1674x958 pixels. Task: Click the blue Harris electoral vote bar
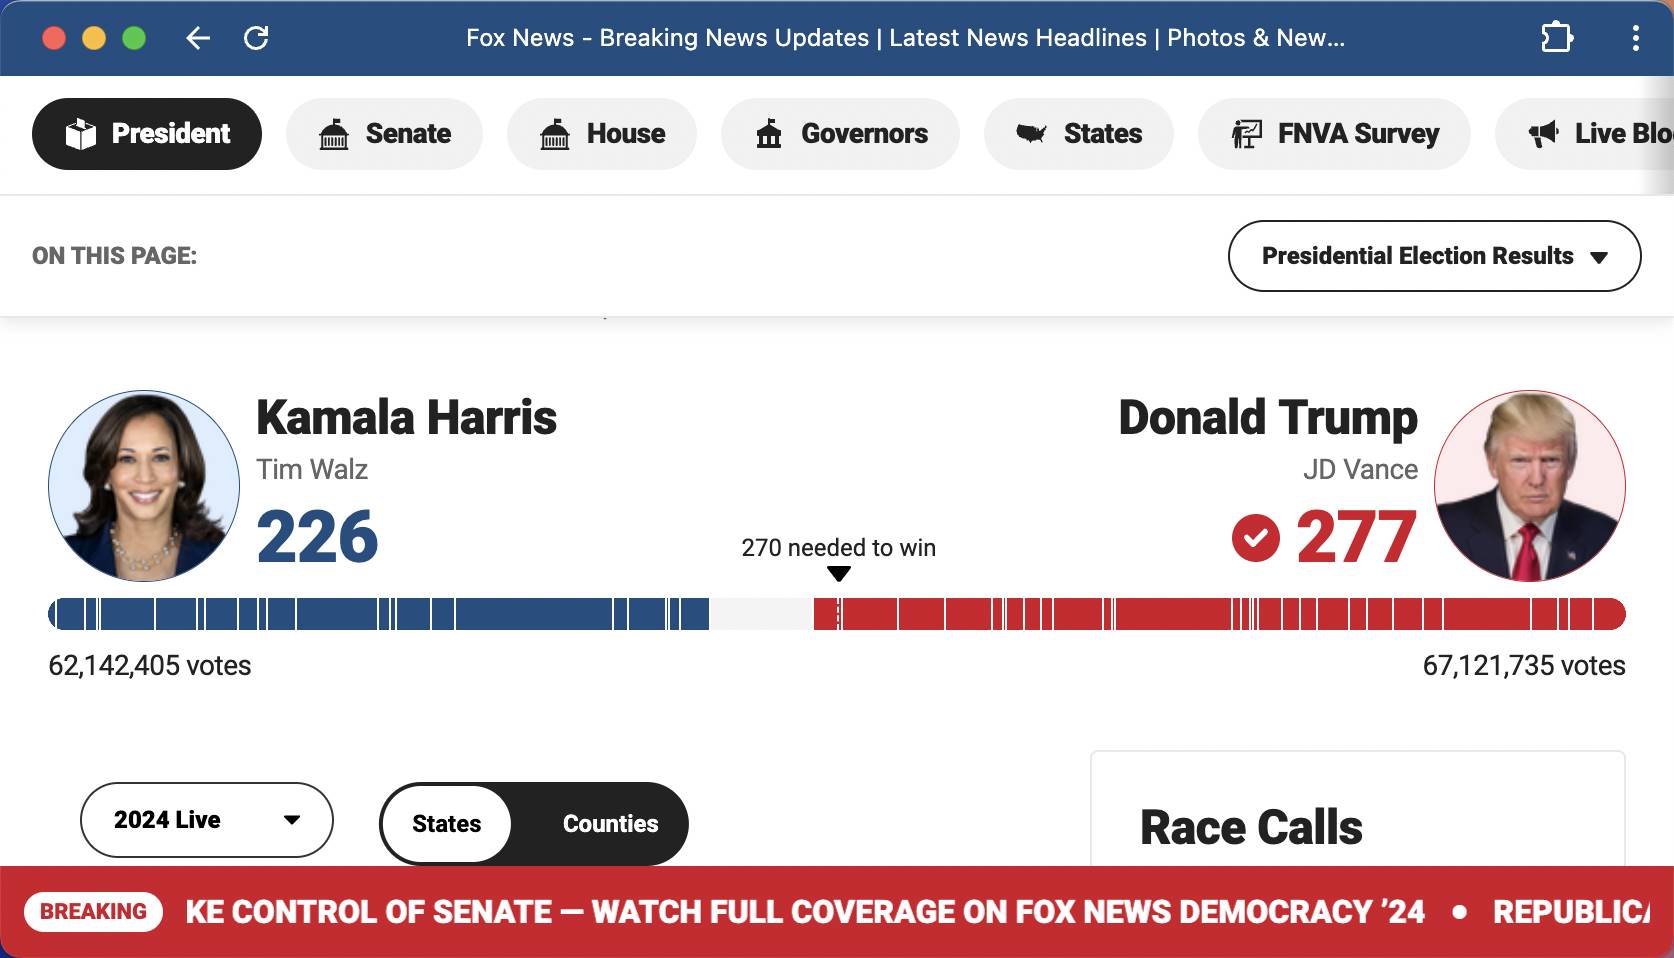pyautogui.click(x=380, y=614)
